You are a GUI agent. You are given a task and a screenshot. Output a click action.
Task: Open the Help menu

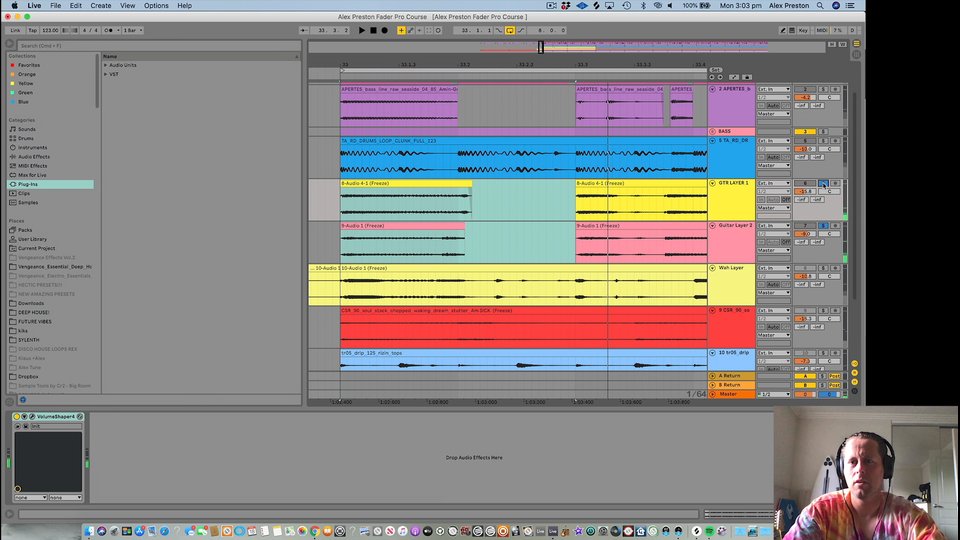click(184, 6)
